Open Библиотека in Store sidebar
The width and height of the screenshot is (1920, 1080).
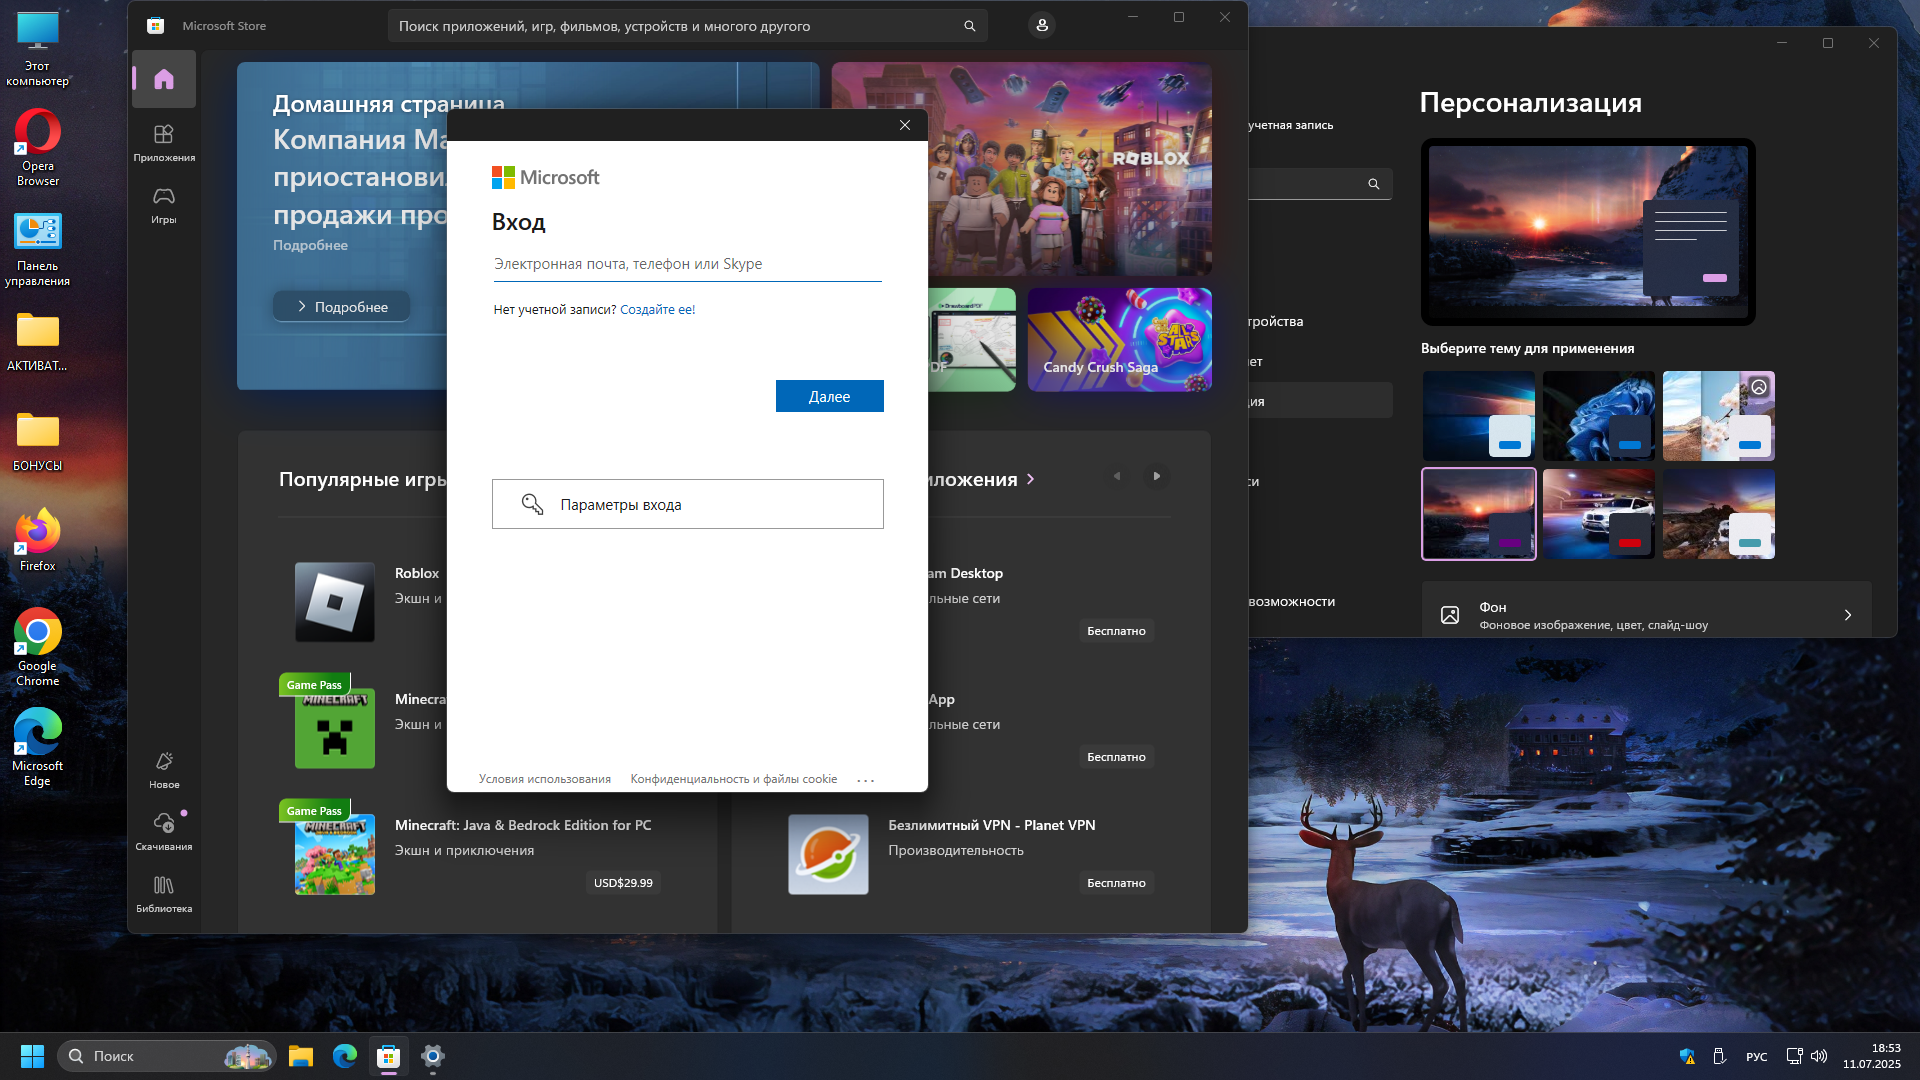(164, 893)
